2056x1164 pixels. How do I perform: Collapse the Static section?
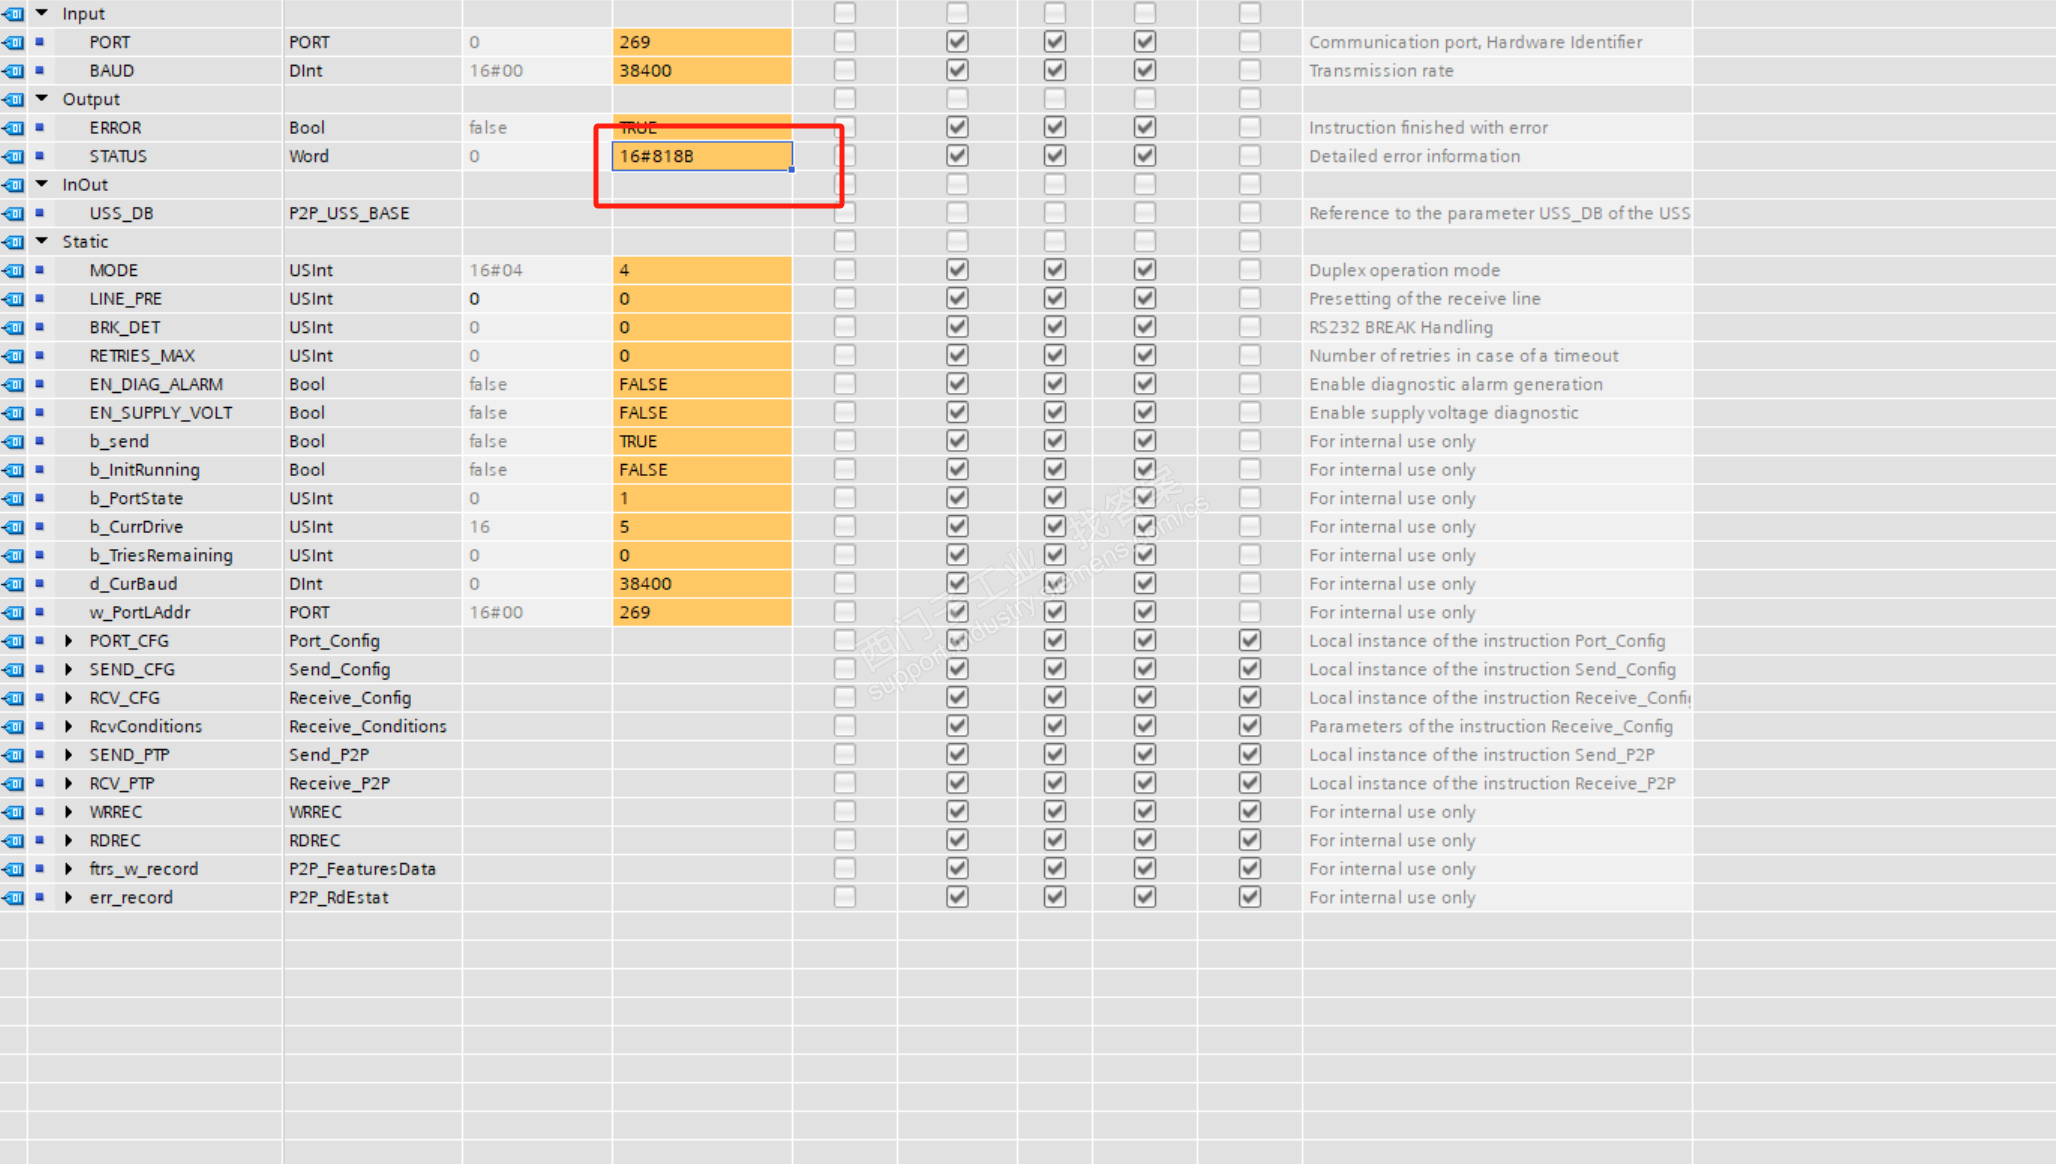pos(42,241)
